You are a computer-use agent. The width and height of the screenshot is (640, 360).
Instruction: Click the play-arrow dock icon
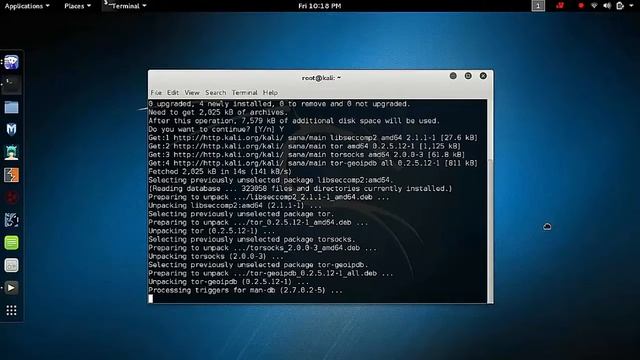pyautogui.click(x=11, y=288)
